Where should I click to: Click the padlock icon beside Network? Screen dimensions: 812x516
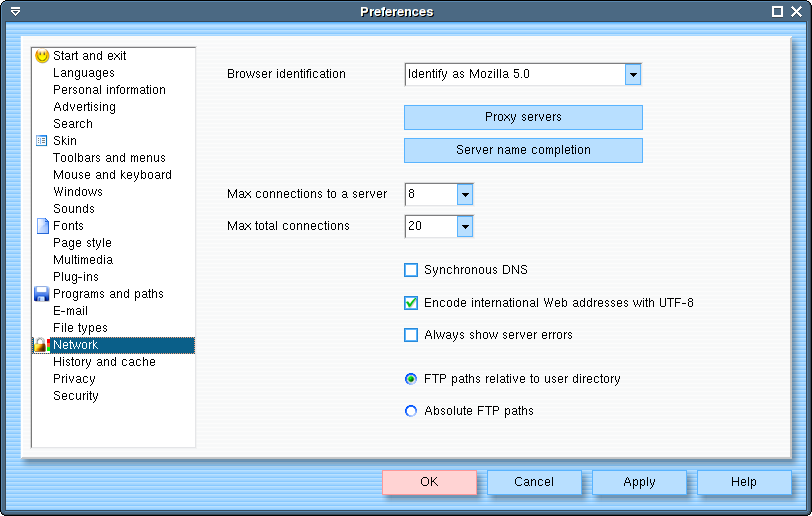[x=42, y=345]
